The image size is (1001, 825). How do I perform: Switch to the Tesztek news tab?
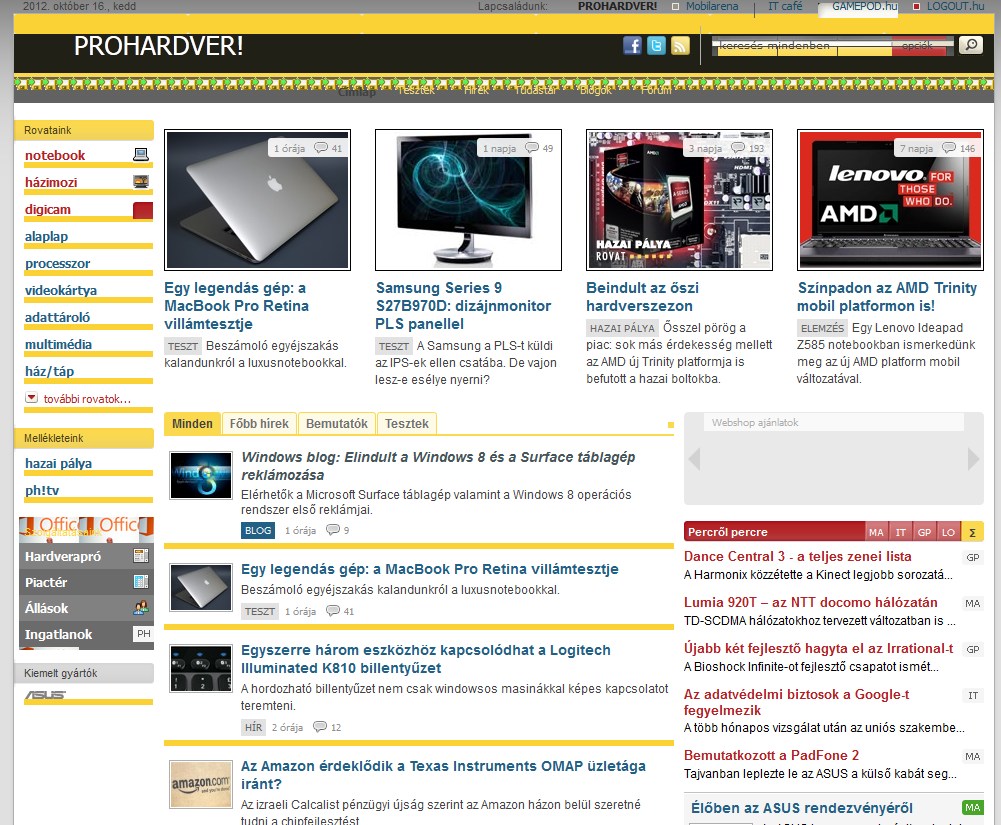coord(407,423)
